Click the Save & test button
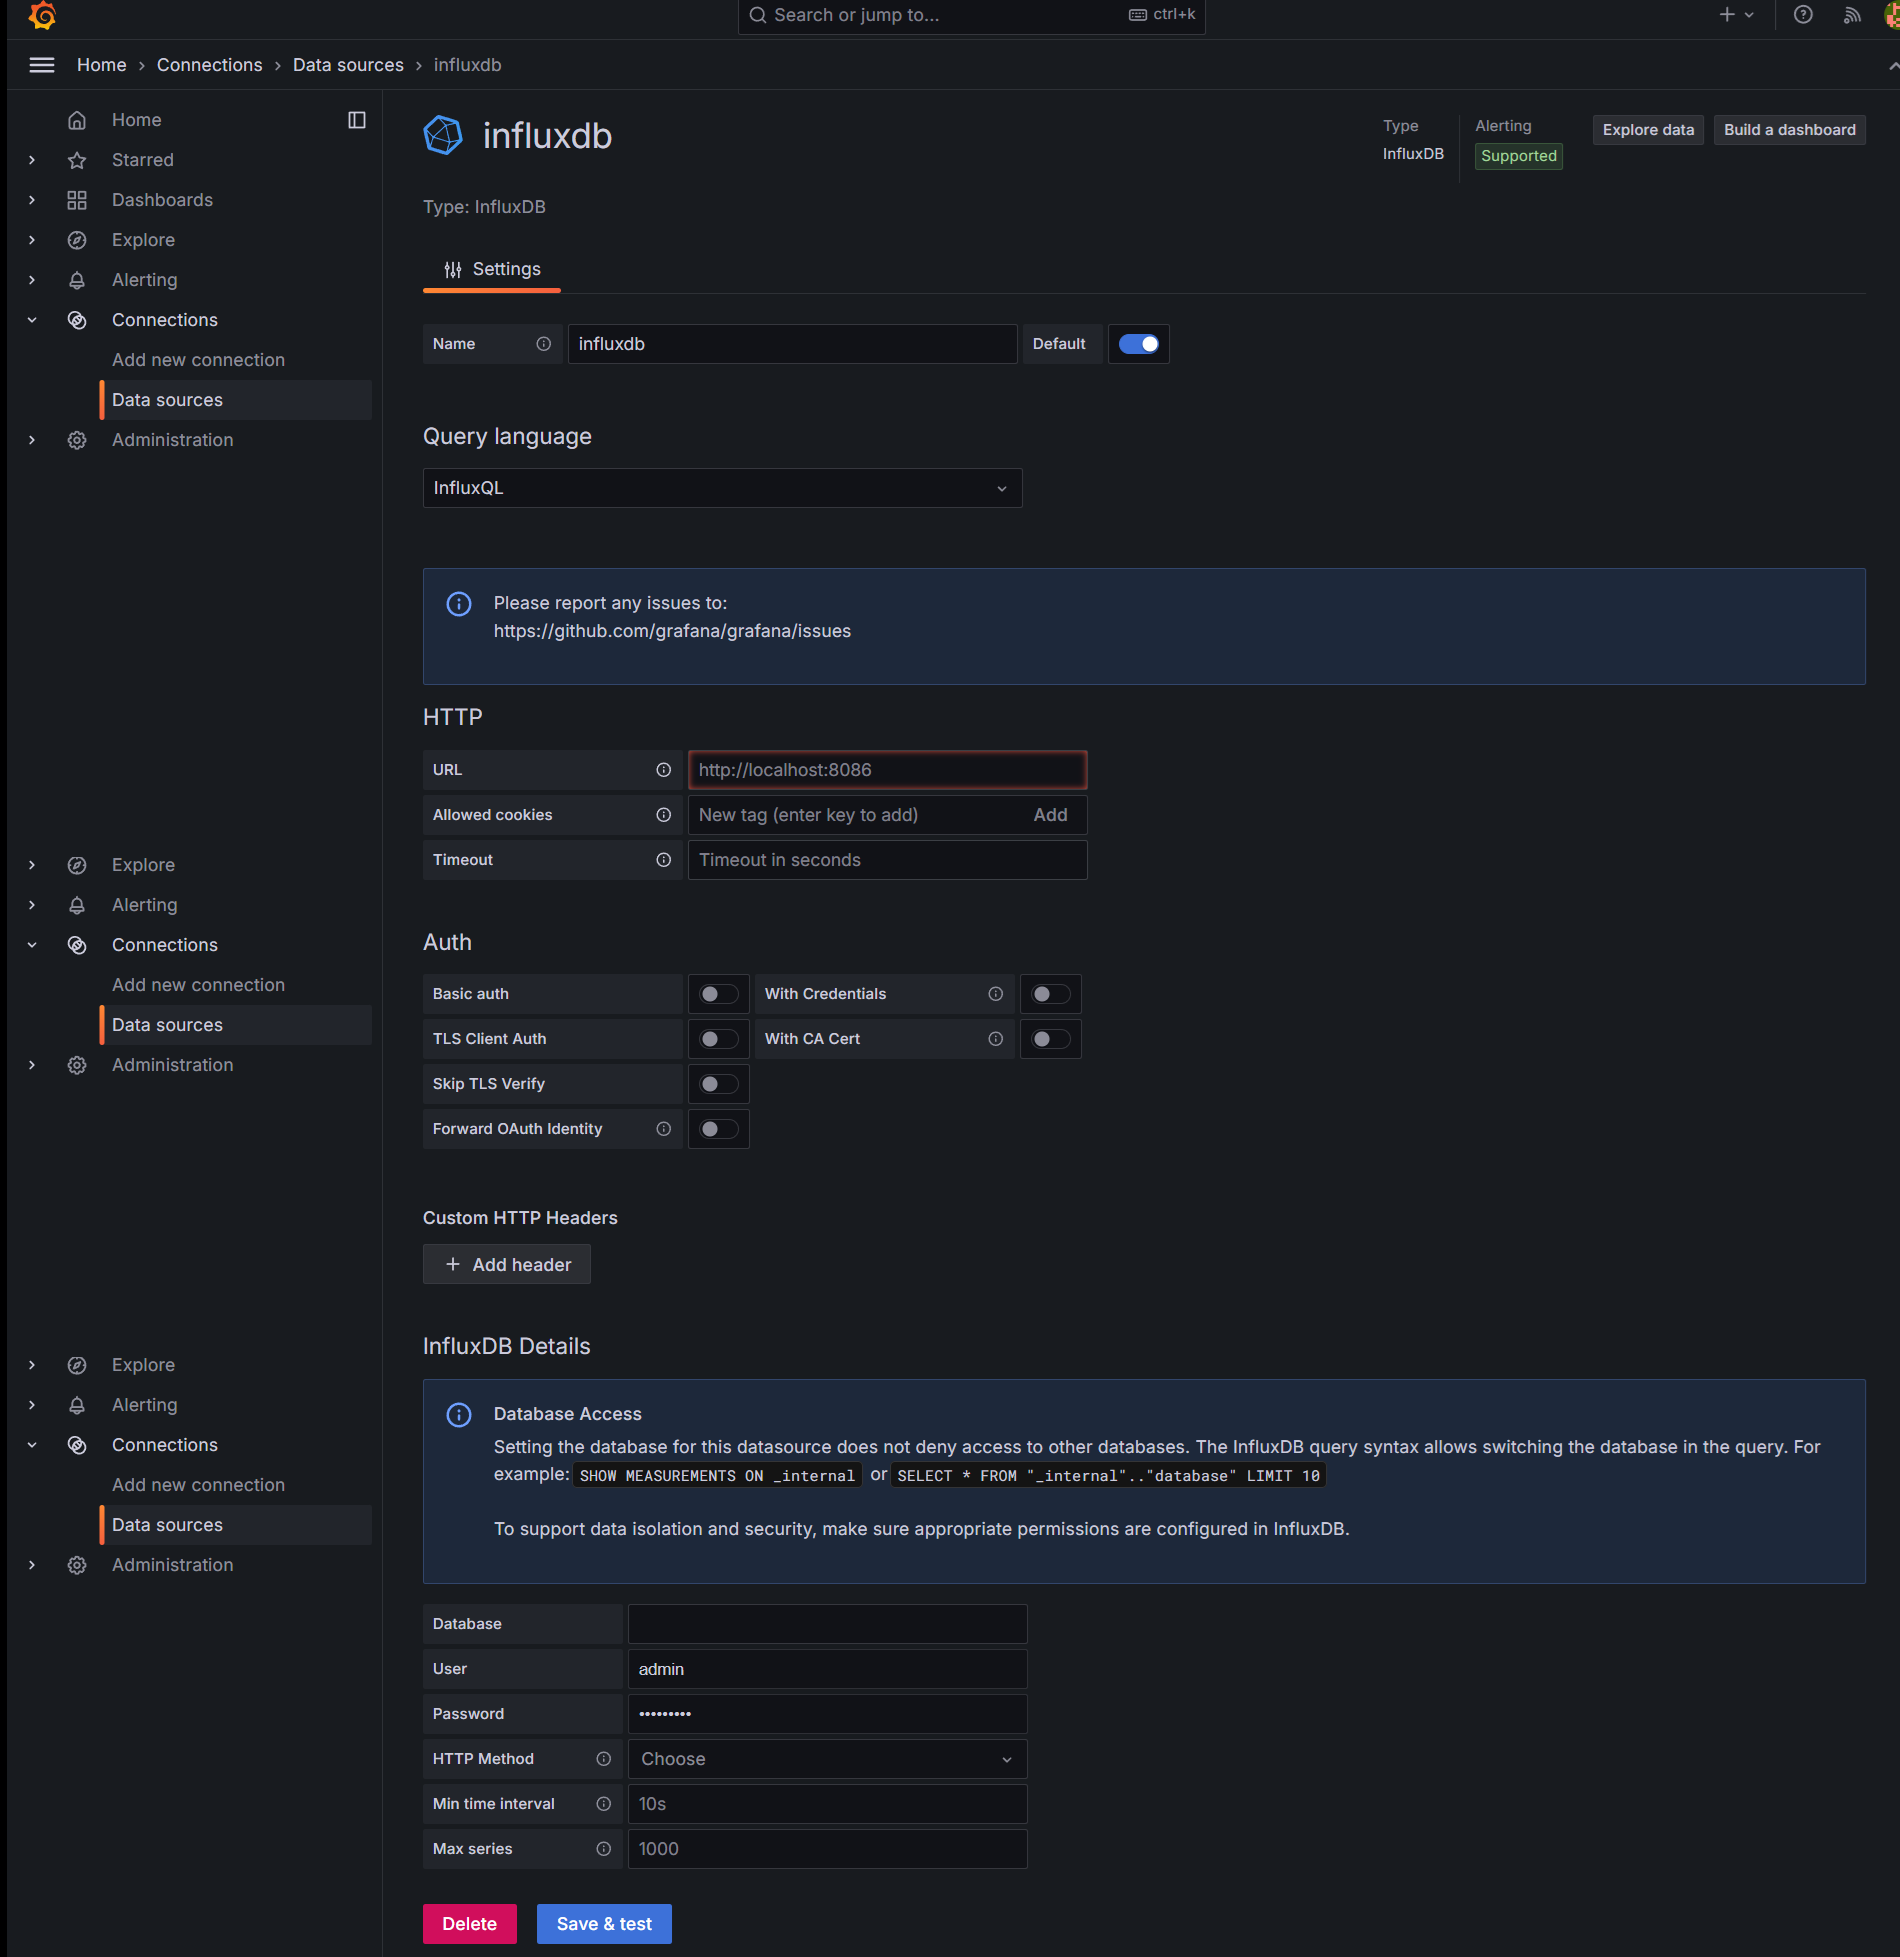 tap(604, 1924)
